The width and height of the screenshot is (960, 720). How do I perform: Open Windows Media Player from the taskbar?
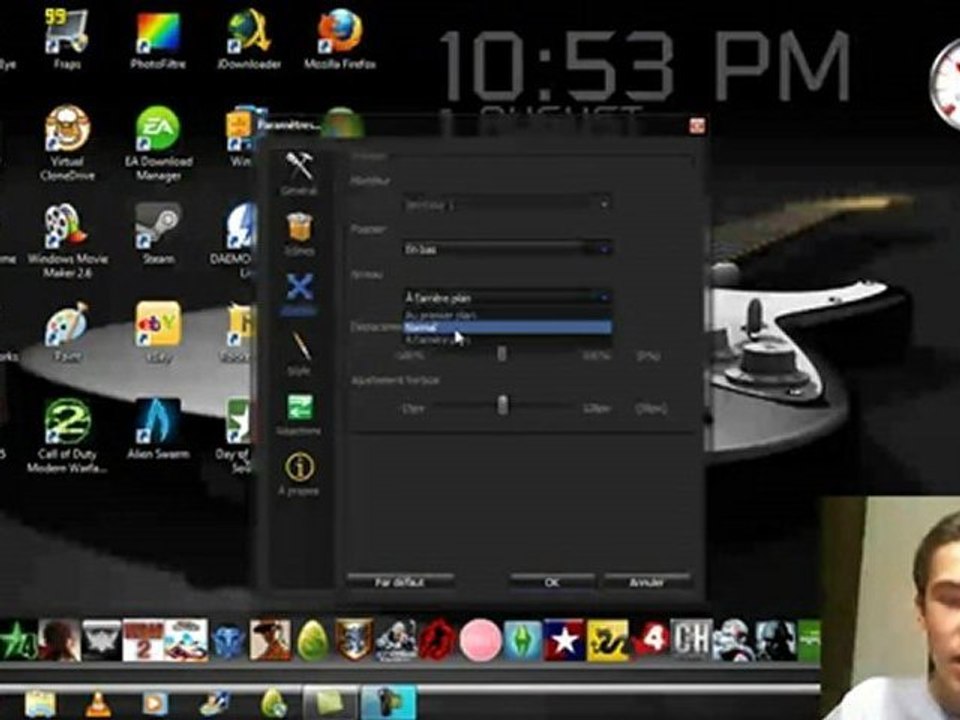coord(154,702)
